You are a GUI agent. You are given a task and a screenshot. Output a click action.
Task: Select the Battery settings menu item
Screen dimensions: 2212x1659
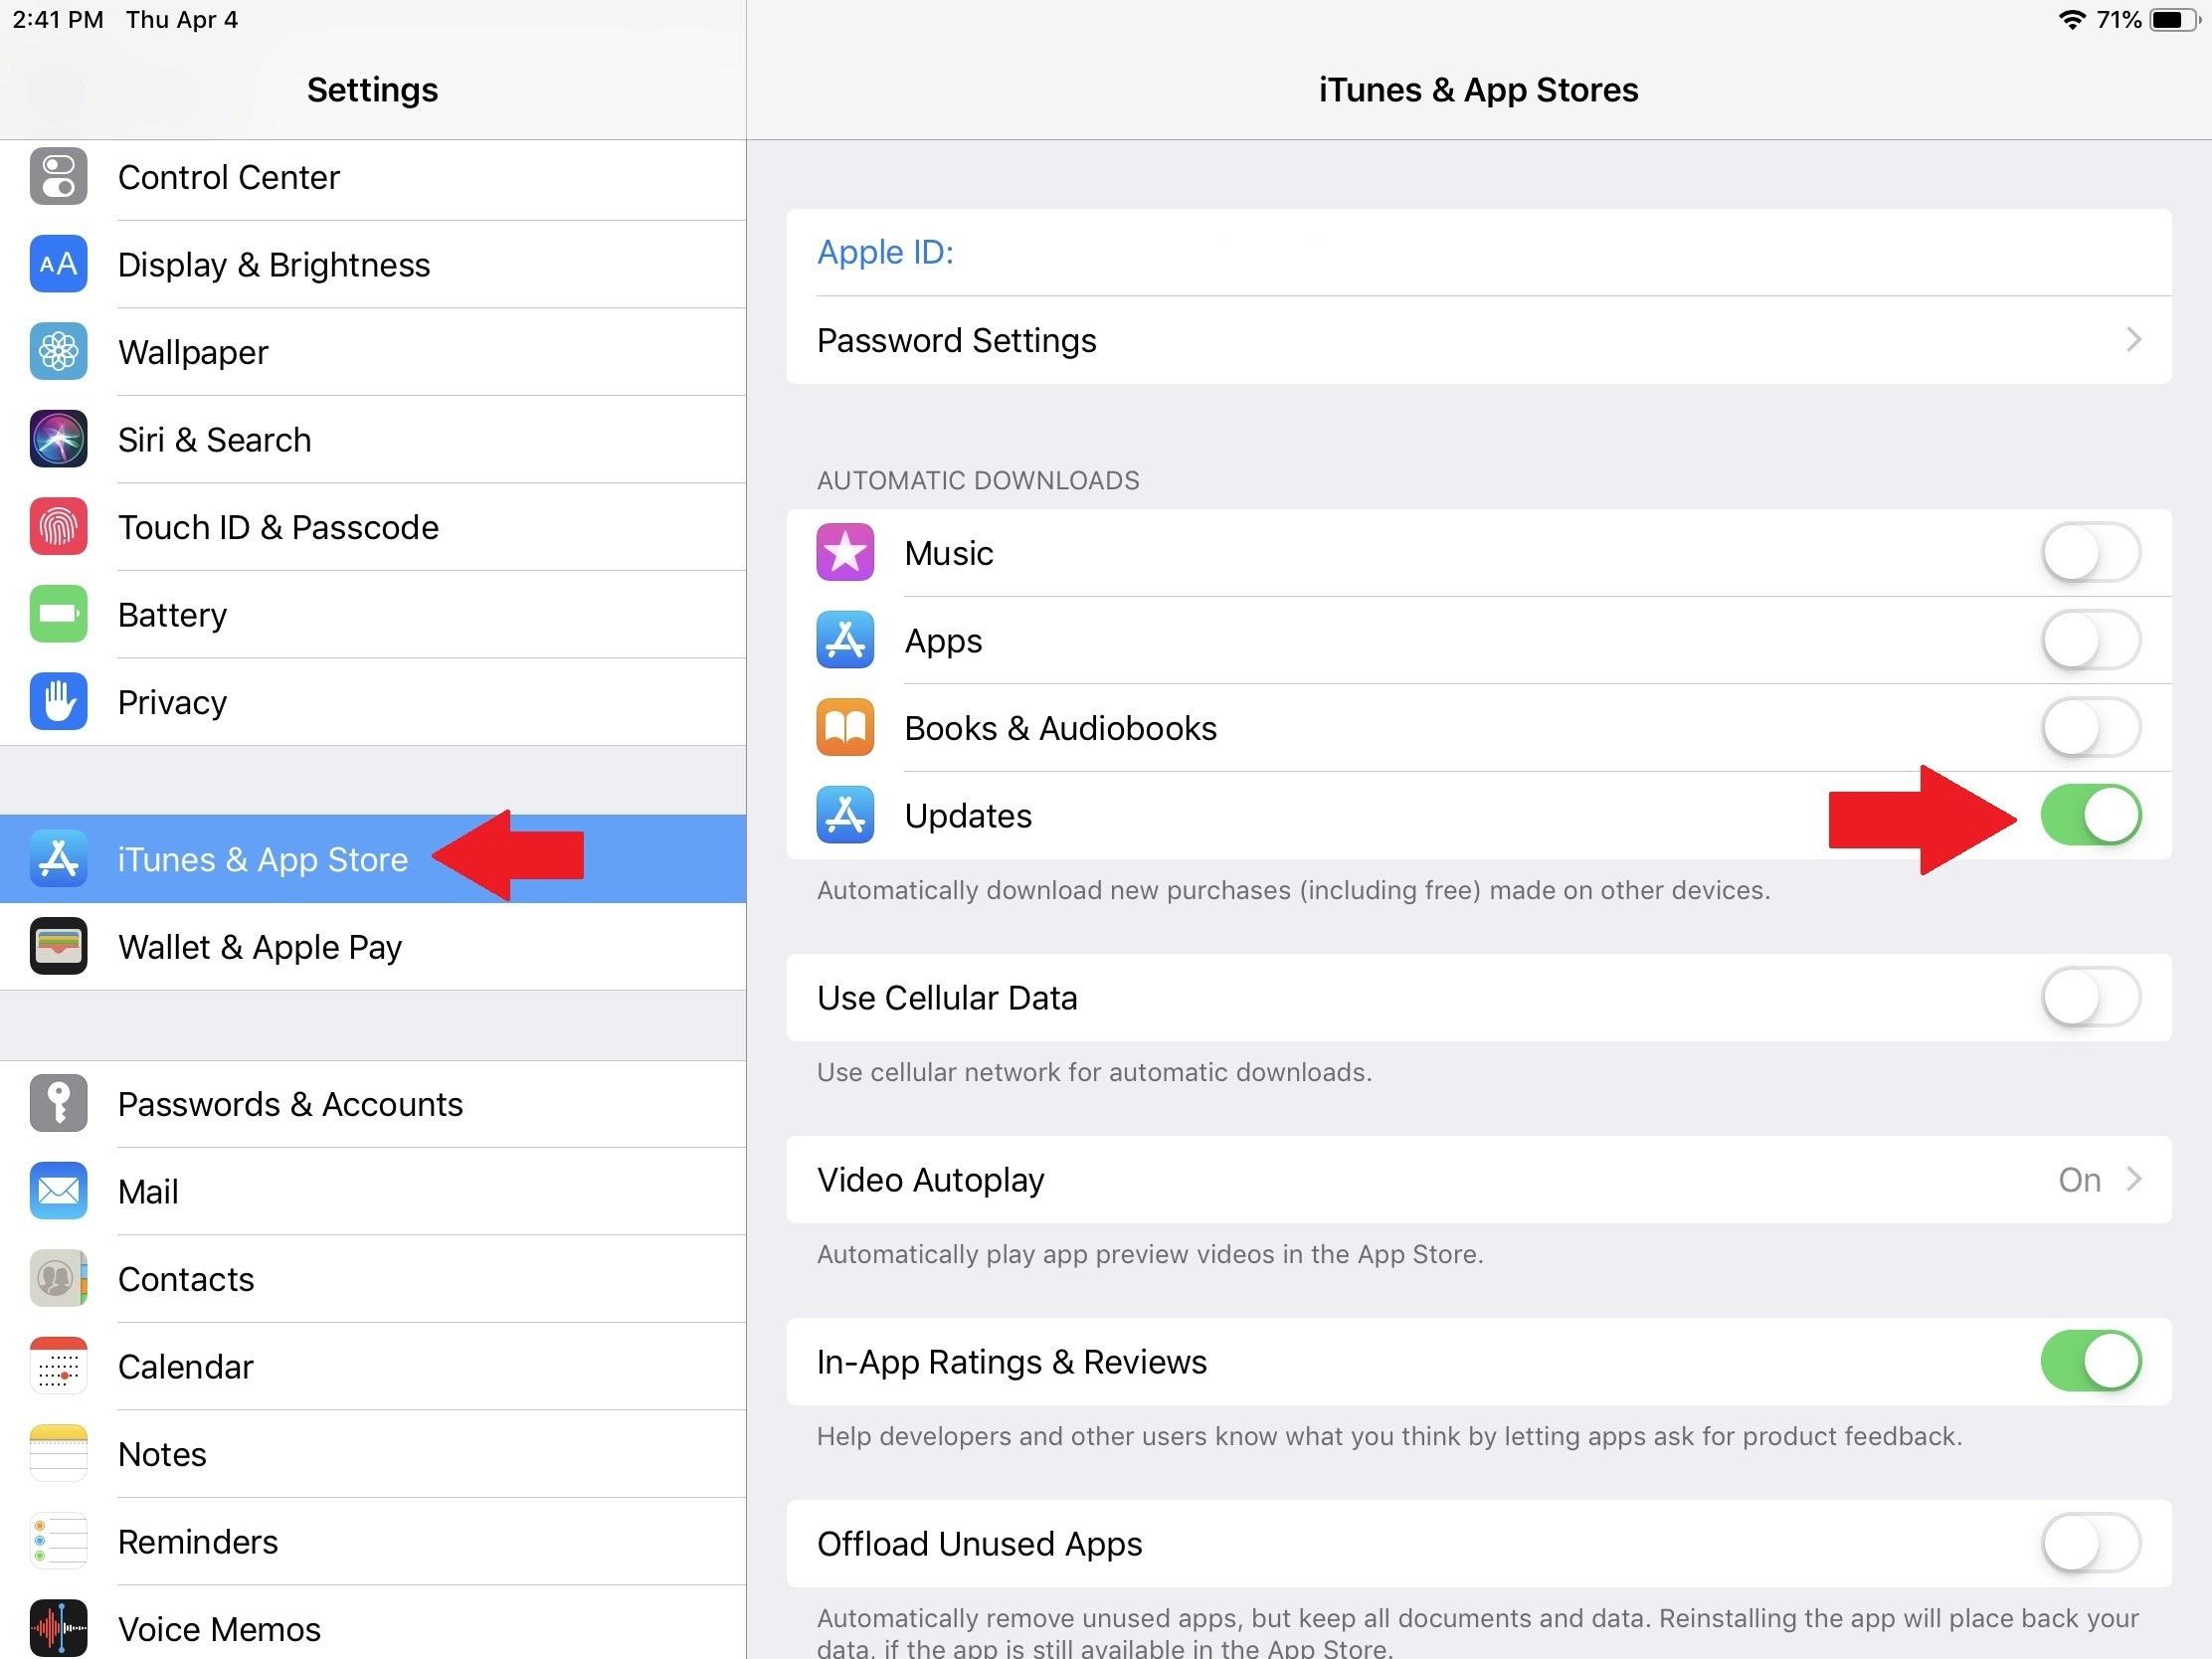click(371, 614)
